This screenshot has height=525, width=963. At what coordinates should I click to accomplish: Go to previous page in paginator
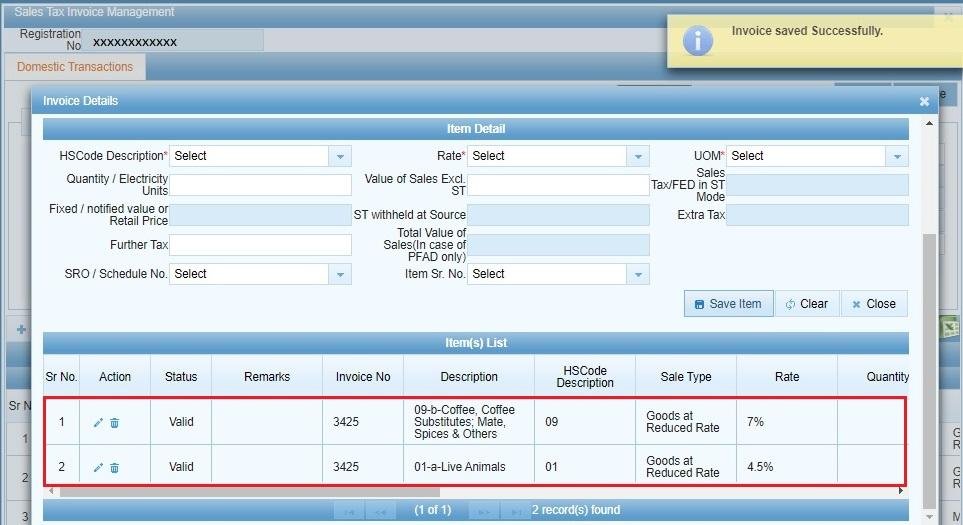pyautogui.click(x=381, y=511)
